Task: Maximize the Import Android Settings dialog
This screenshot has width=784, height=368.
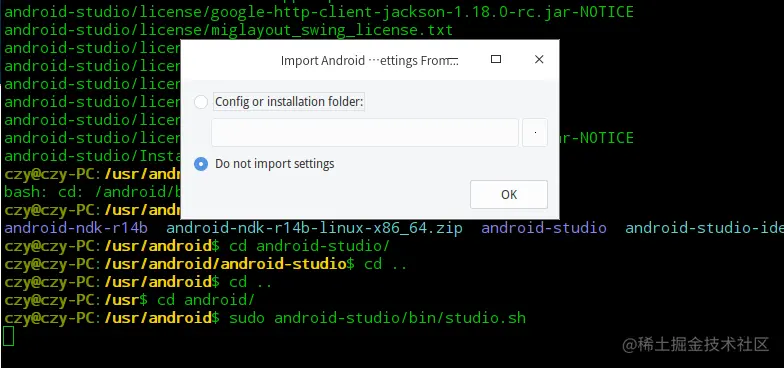Action: pyautogui.click(x=496, y=60)
